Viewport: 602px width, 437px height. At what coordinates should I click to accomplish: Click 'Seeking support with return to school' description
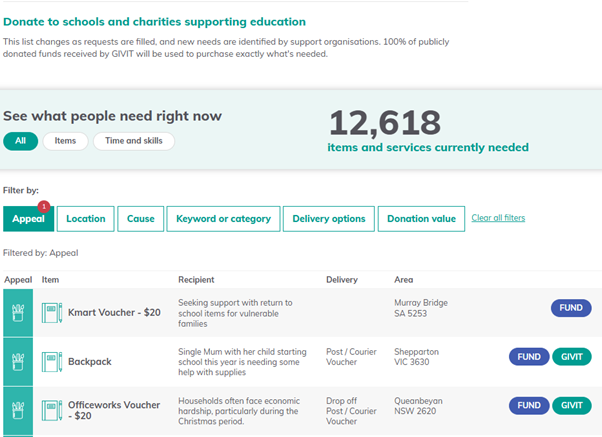(x=235, y=313)
